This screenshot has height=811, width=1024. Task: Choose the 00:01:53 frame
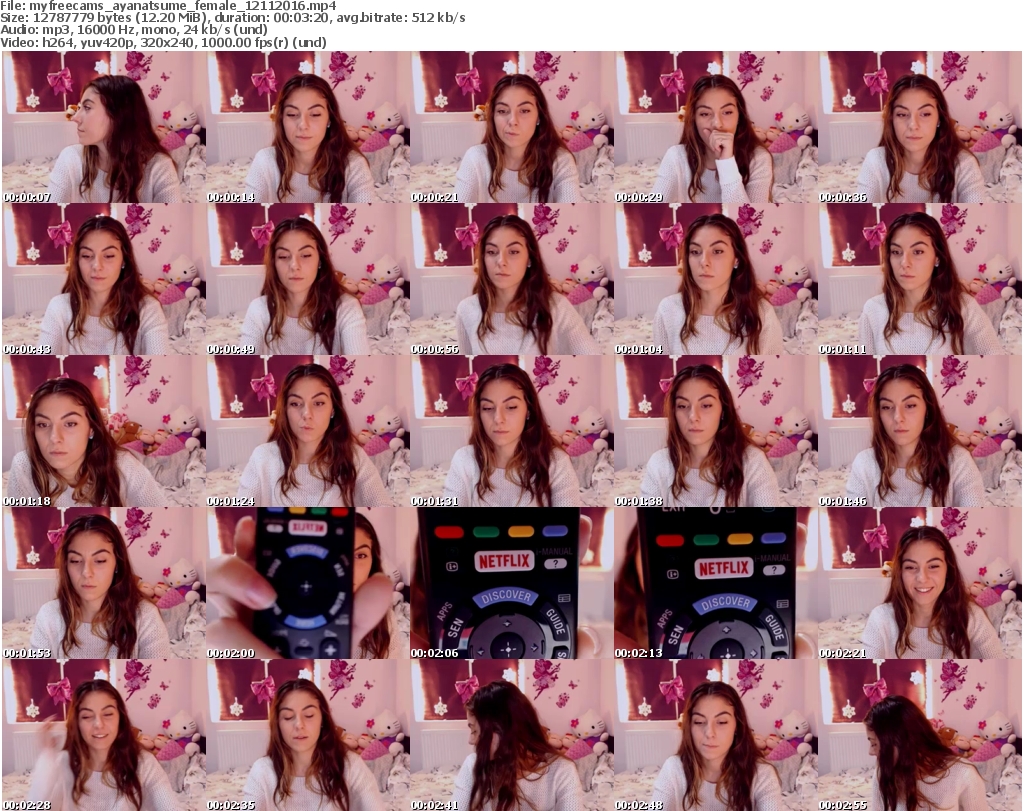point(104,583)
